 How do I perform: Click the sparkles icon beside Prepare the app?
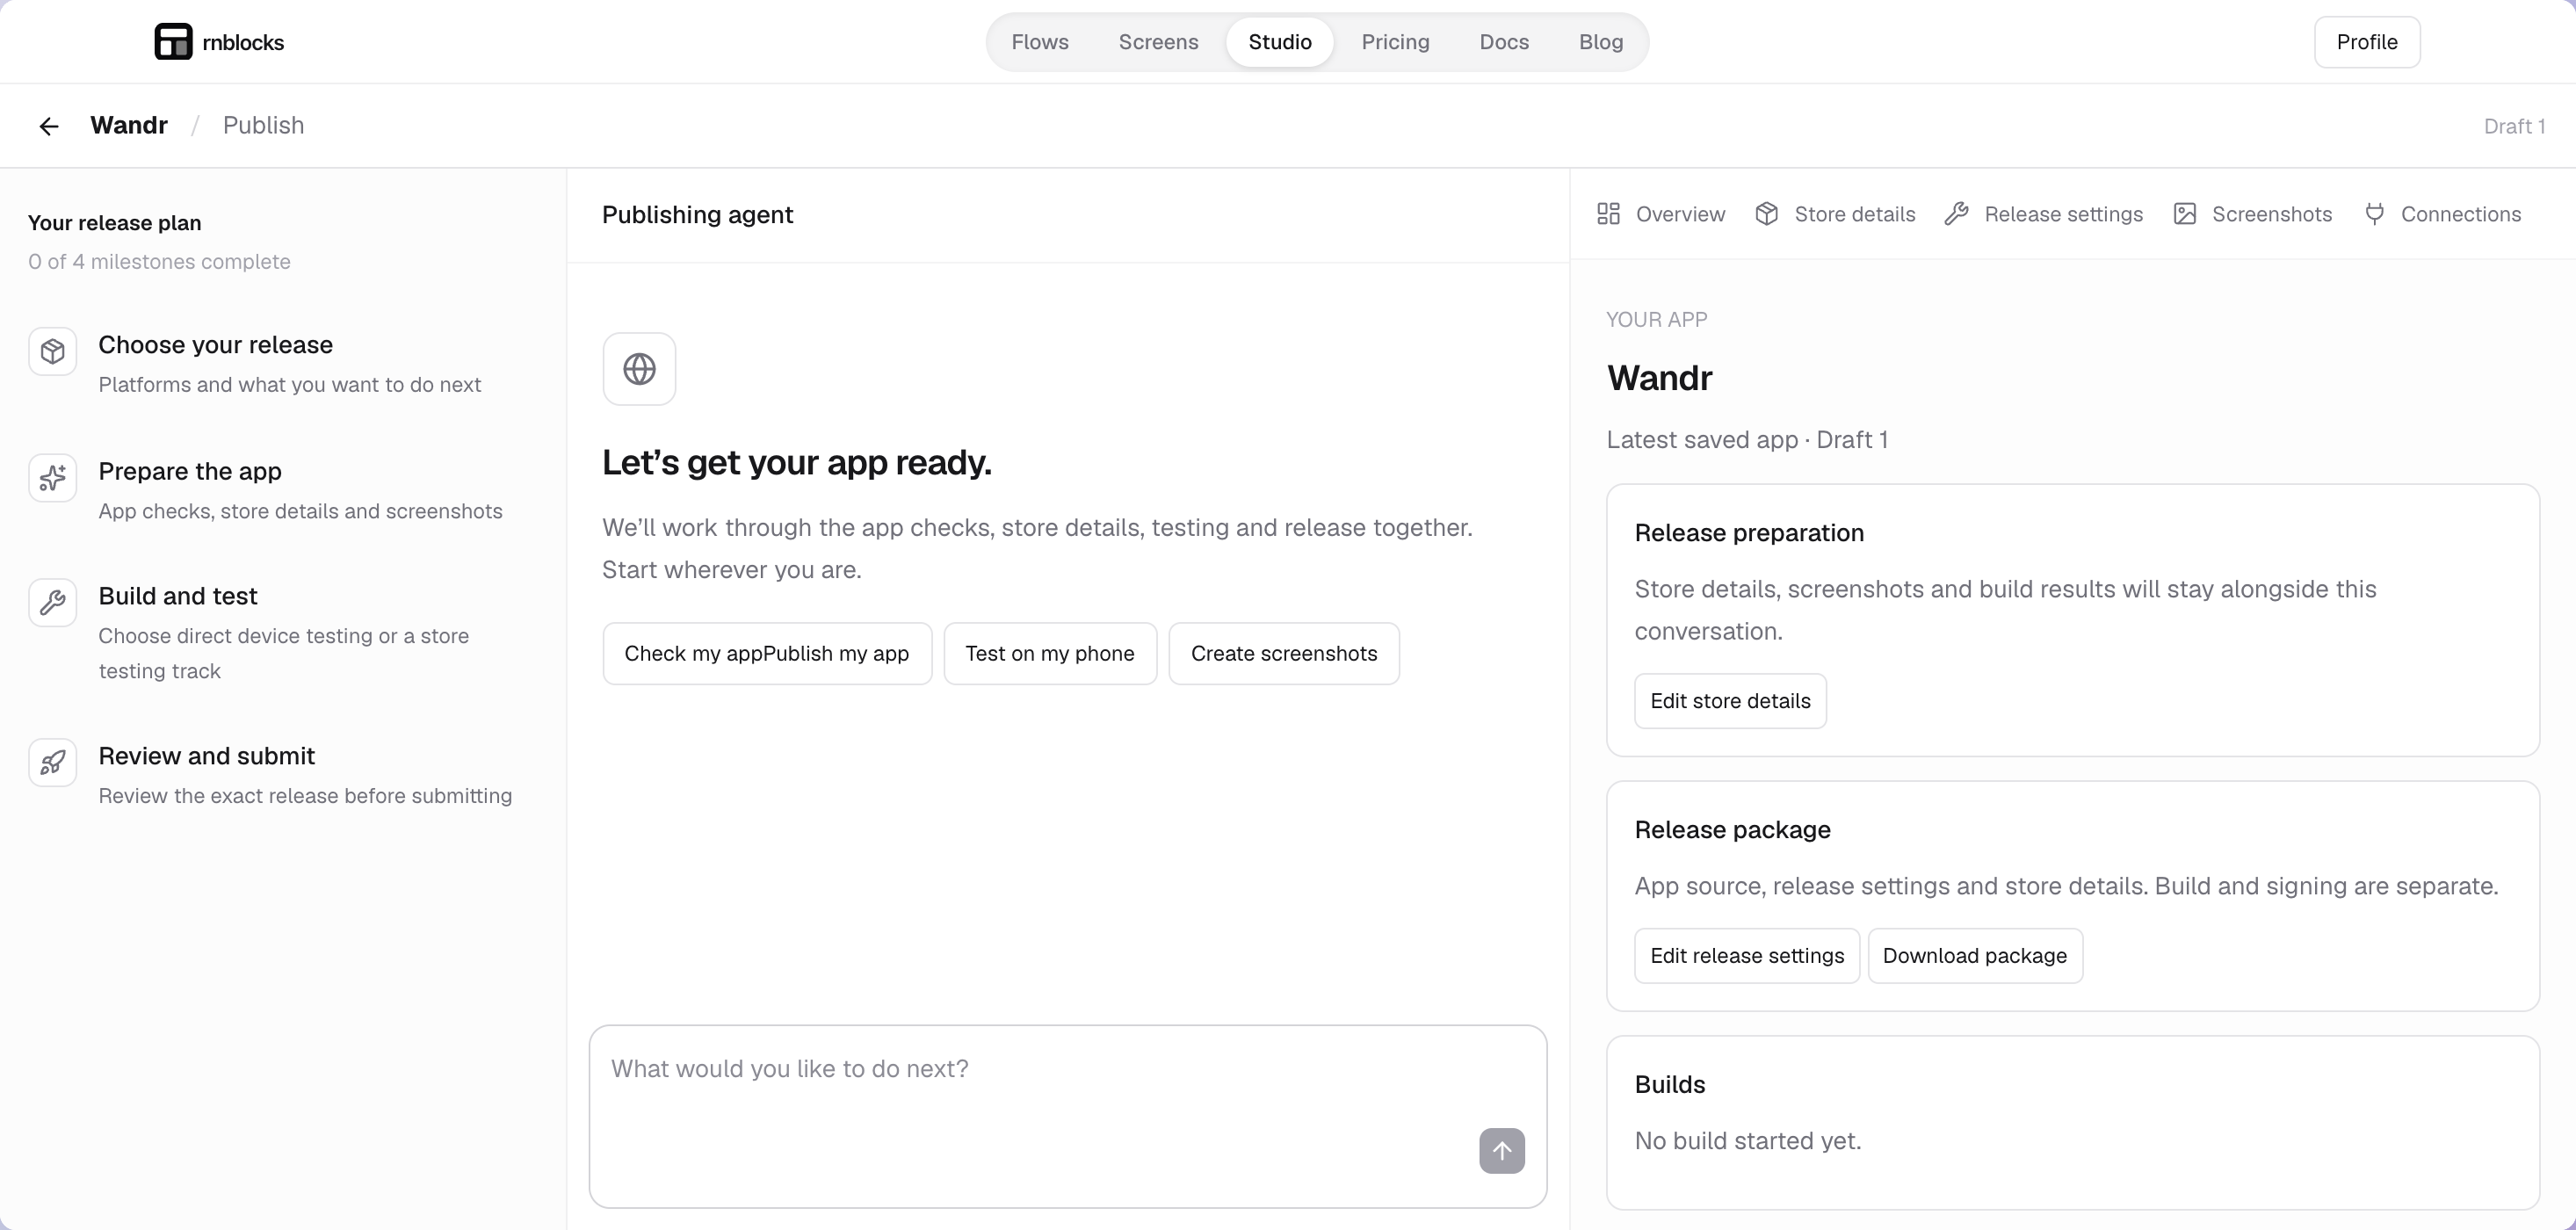[x=53, y=478]
